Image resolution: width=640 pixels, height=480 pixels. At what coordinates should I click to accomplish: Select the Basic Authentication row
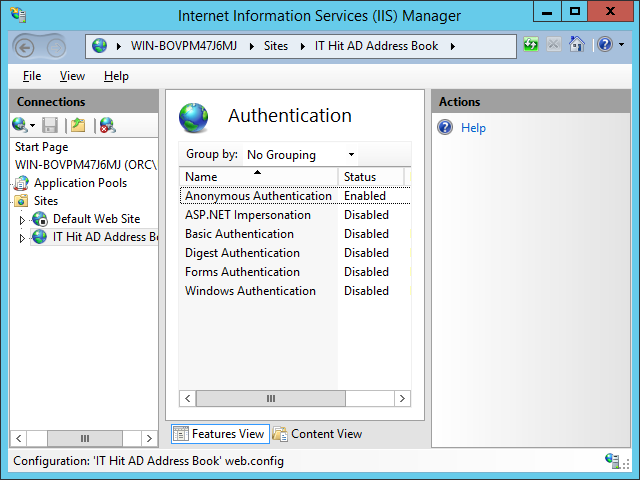click(295, 234)
